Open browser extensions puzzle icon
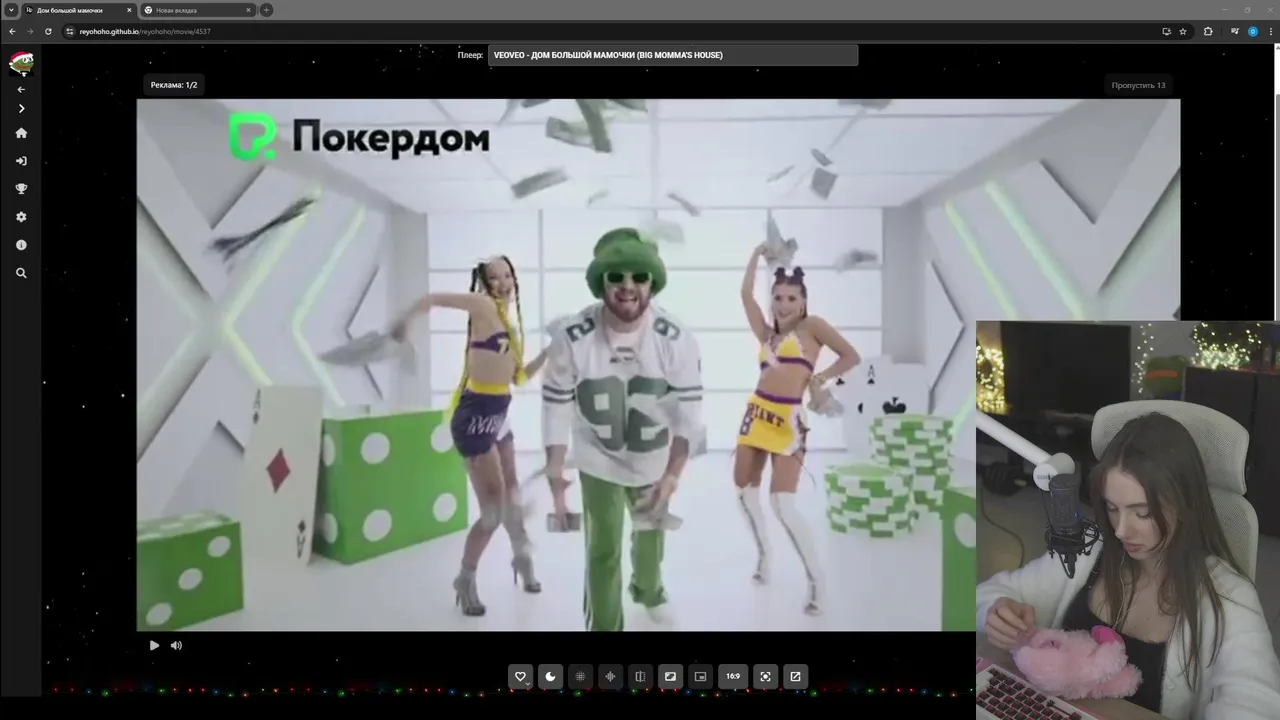Image resolution: width=1280 pixels, height=720 pixels. [1208, 31]
